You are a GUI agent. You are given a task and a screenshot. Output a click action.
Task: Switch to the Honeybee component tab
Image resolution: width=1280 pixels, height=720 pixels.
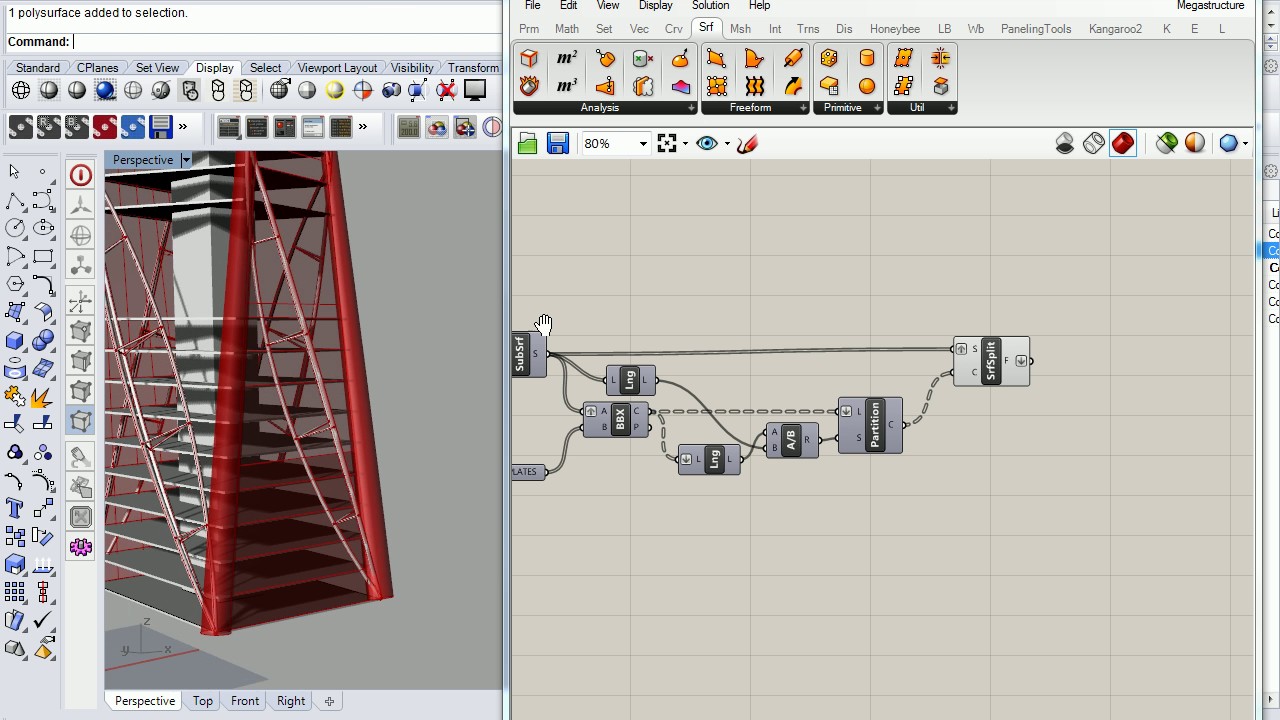(x=895, y=29)
